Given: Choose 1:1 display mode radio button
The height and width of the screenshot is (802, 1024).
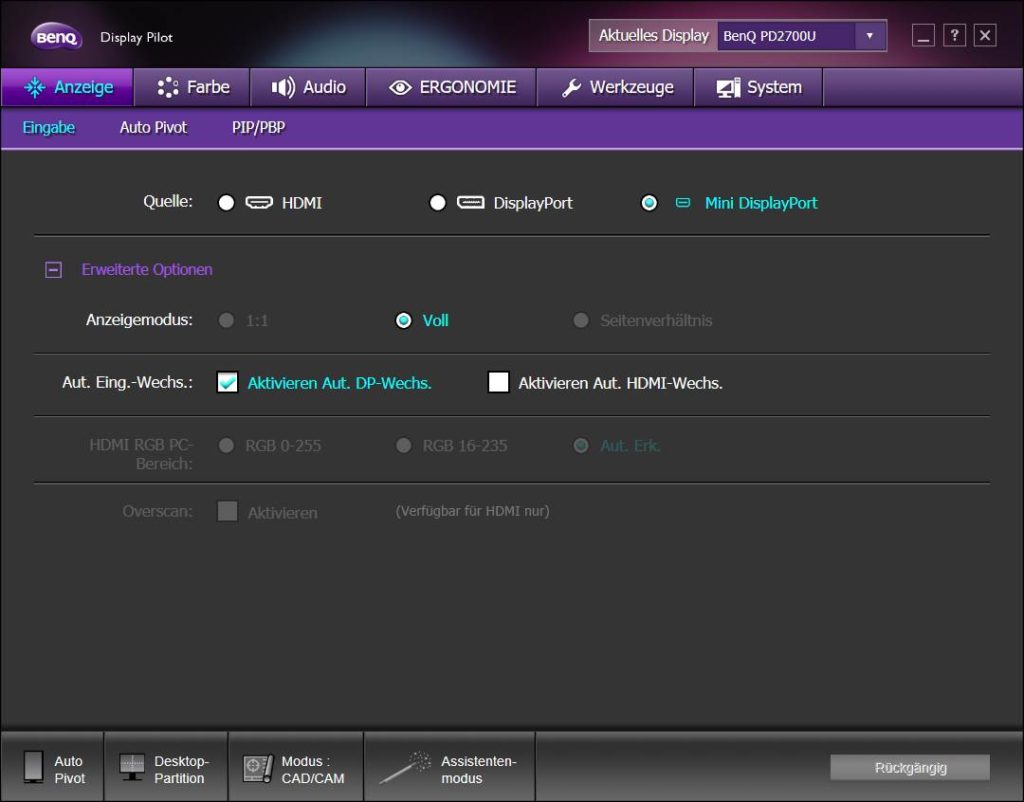Looking at the screenshot, I should (x=227, y=321).
